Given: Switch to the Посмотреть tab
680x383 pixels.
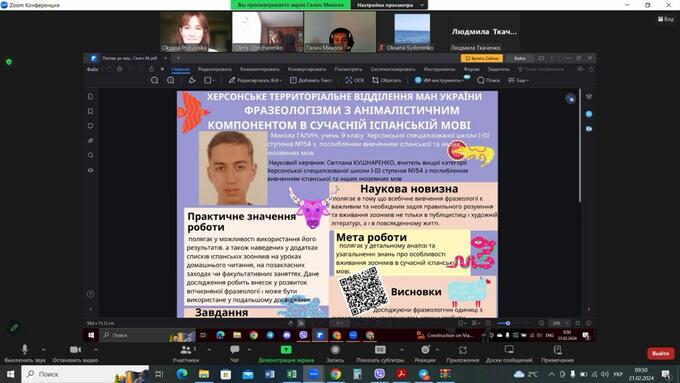Looking at the screenshot, I should (348, 69).
